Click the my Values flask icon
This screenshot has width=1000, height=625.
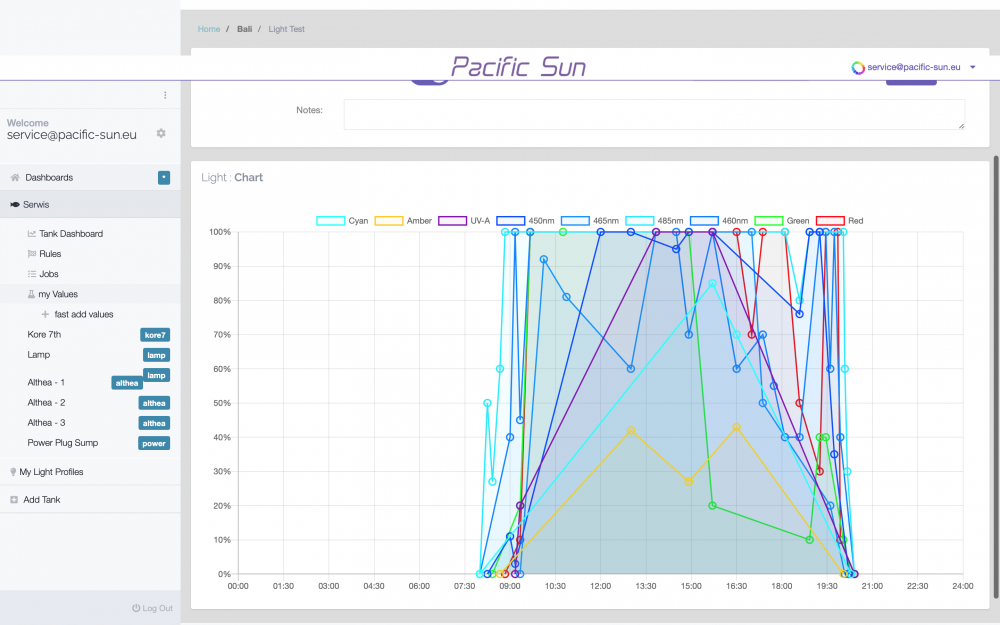tap(31, 294)
